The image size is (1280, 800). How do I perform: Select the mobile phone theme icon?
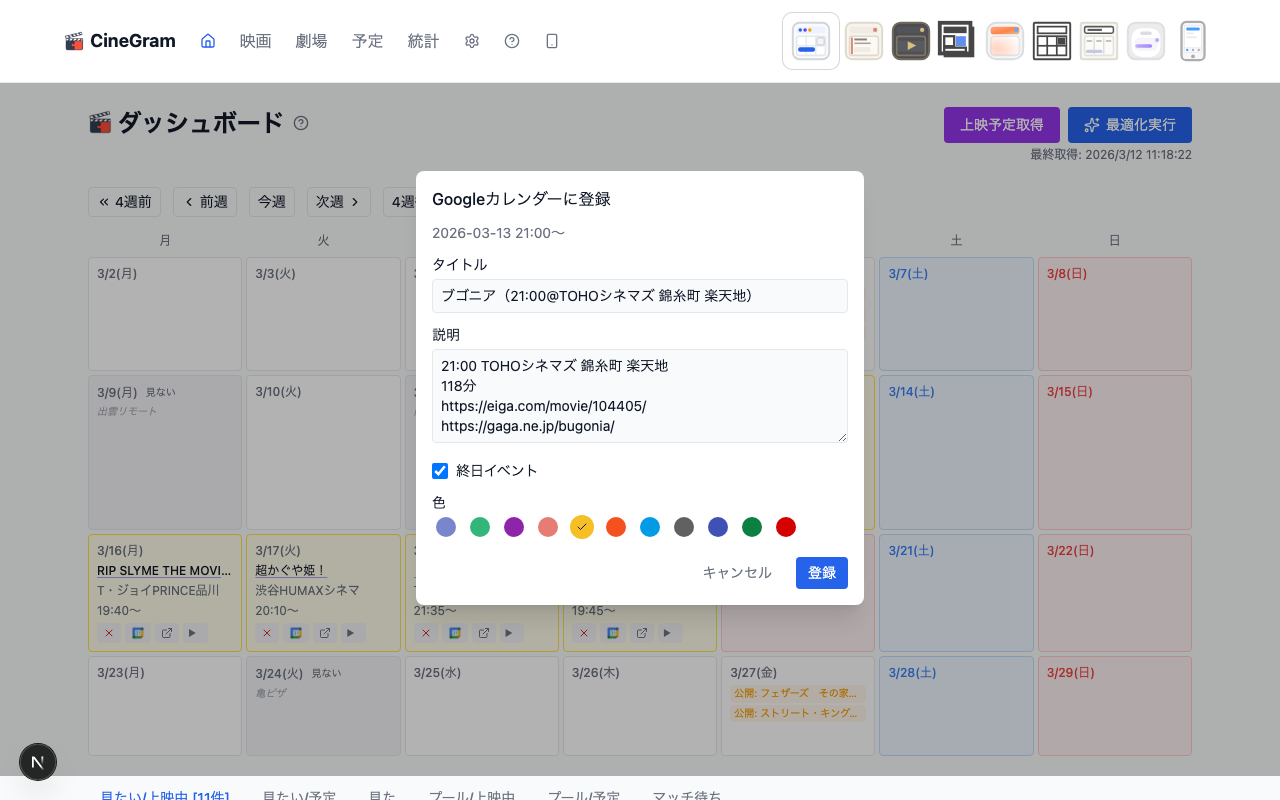pos(1192,40)
